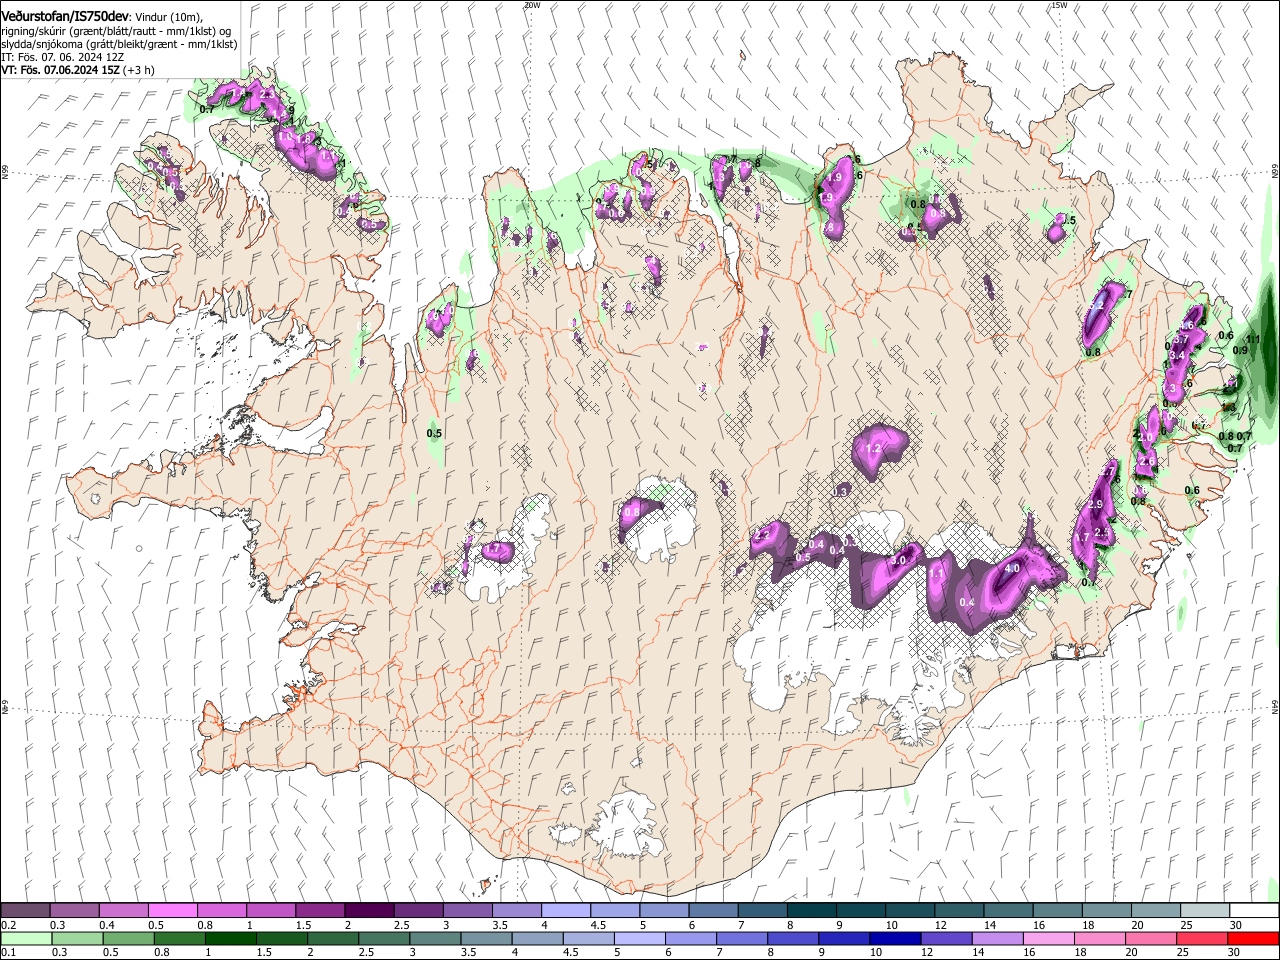Click the '1.1' value offshore in dark green
The image size is (1280, 960).
tap(1254, 340)
